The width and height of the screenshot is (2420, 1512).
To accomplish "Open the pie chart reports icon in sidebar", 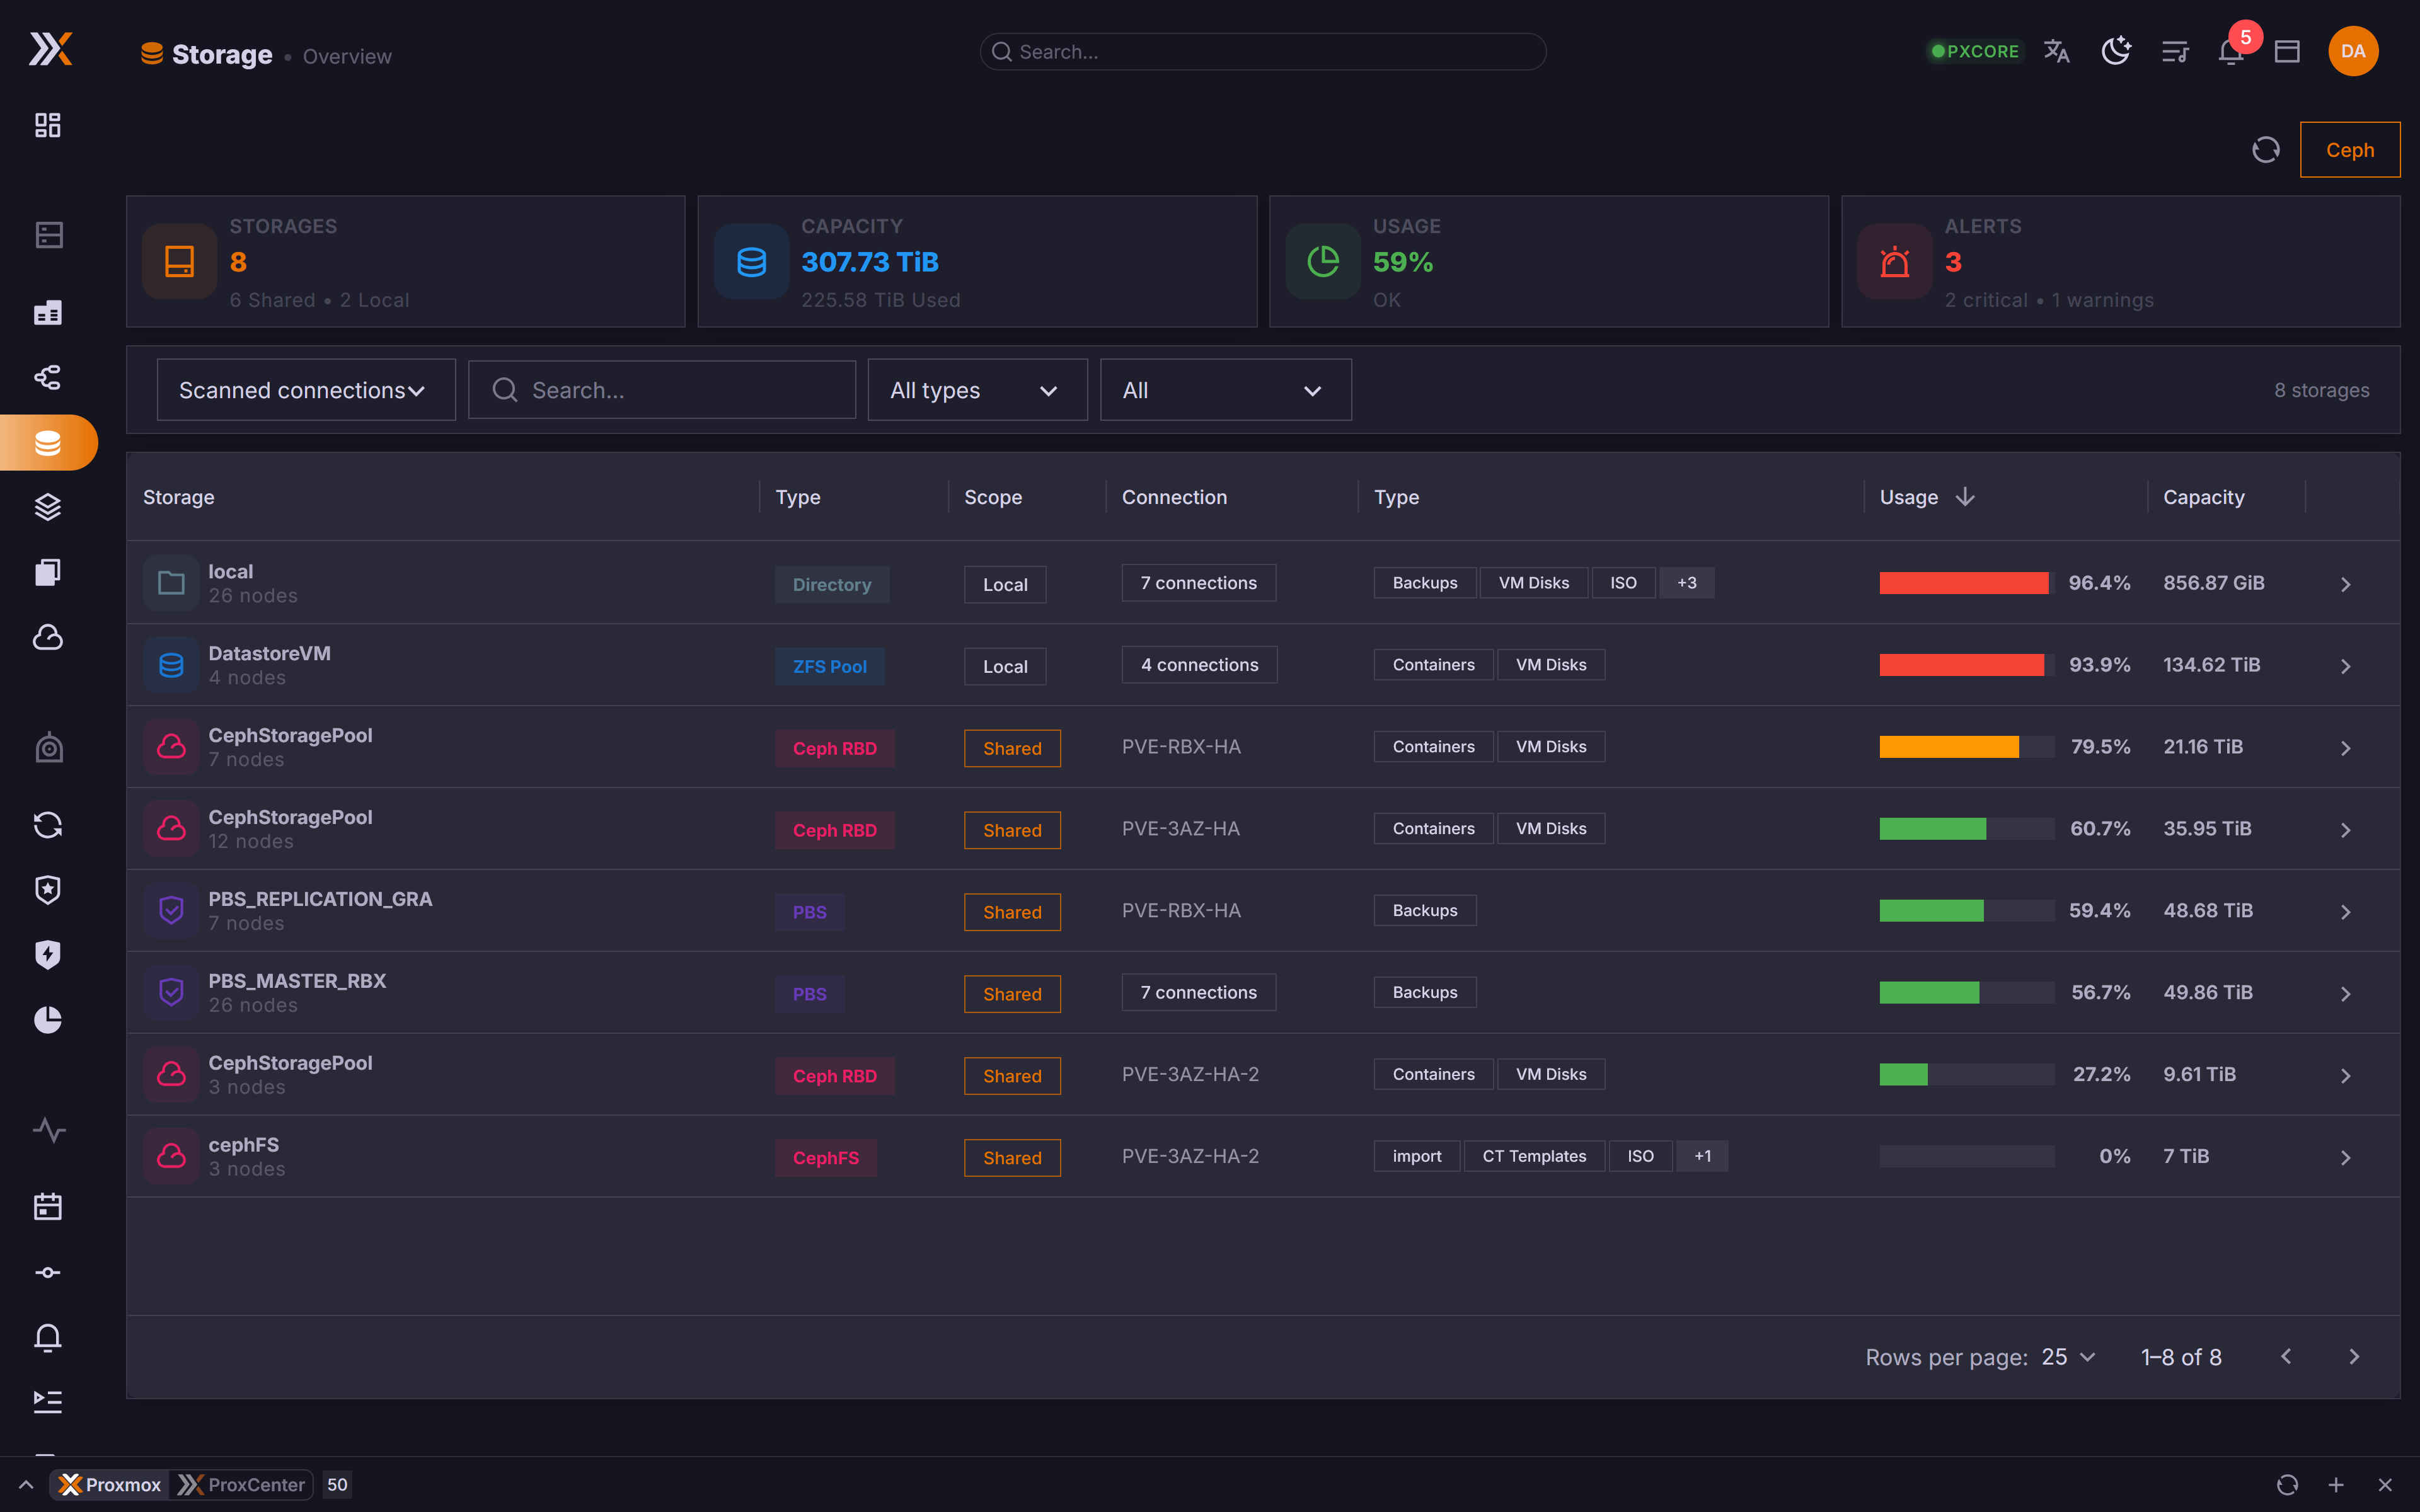I will coord(47,1020).
